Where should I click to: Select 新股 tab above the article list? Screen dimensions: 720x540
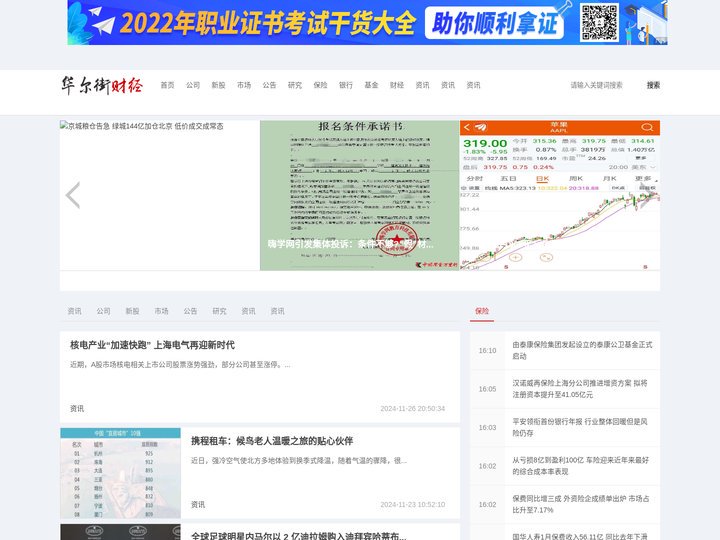click(x=132, y=311)
